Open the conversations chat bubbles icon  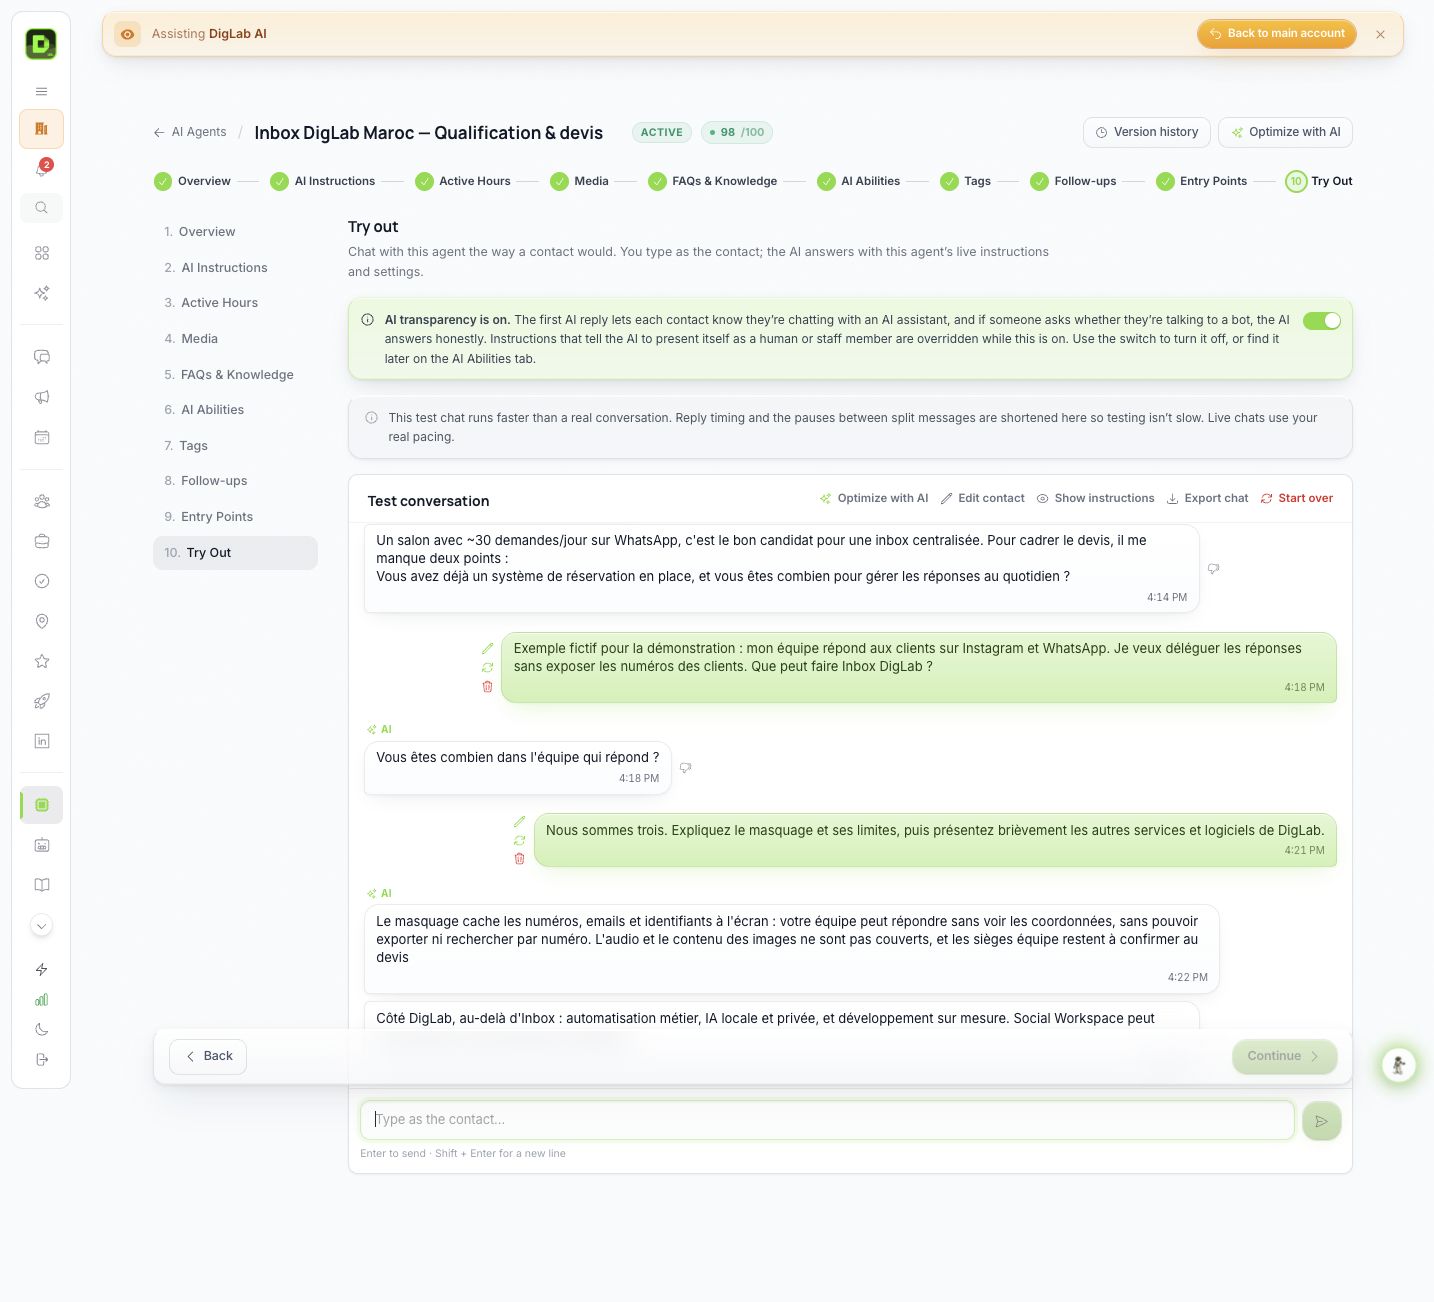41,357
